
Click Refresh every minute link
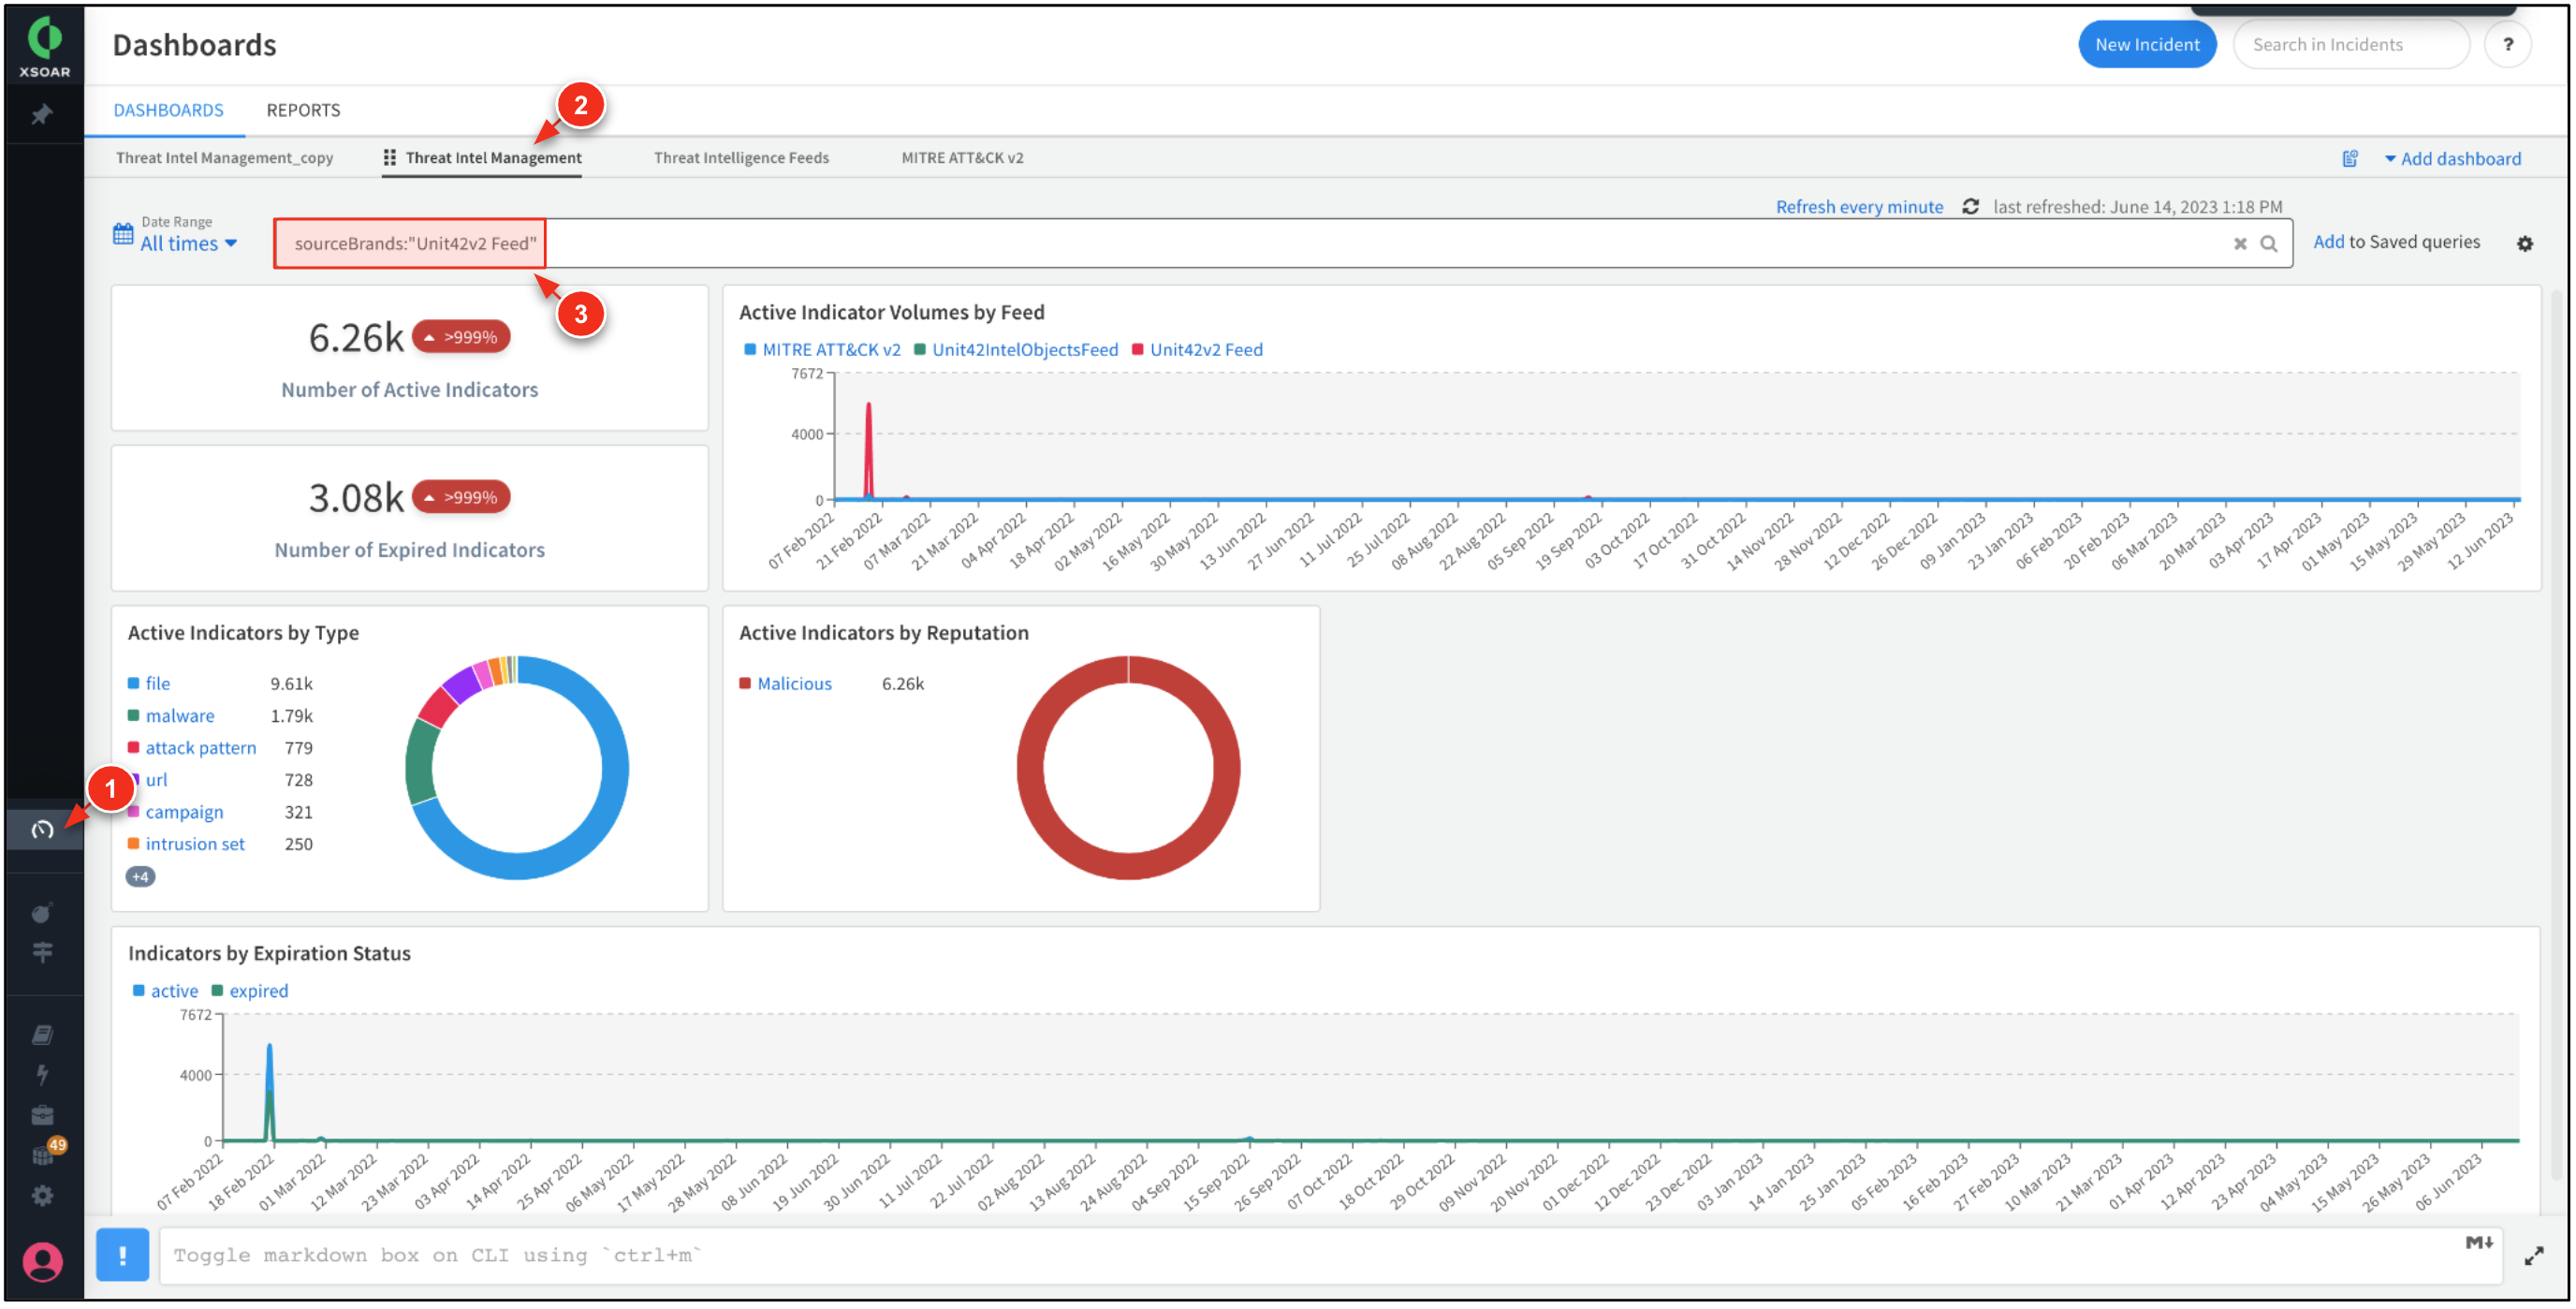point(1859,207)
